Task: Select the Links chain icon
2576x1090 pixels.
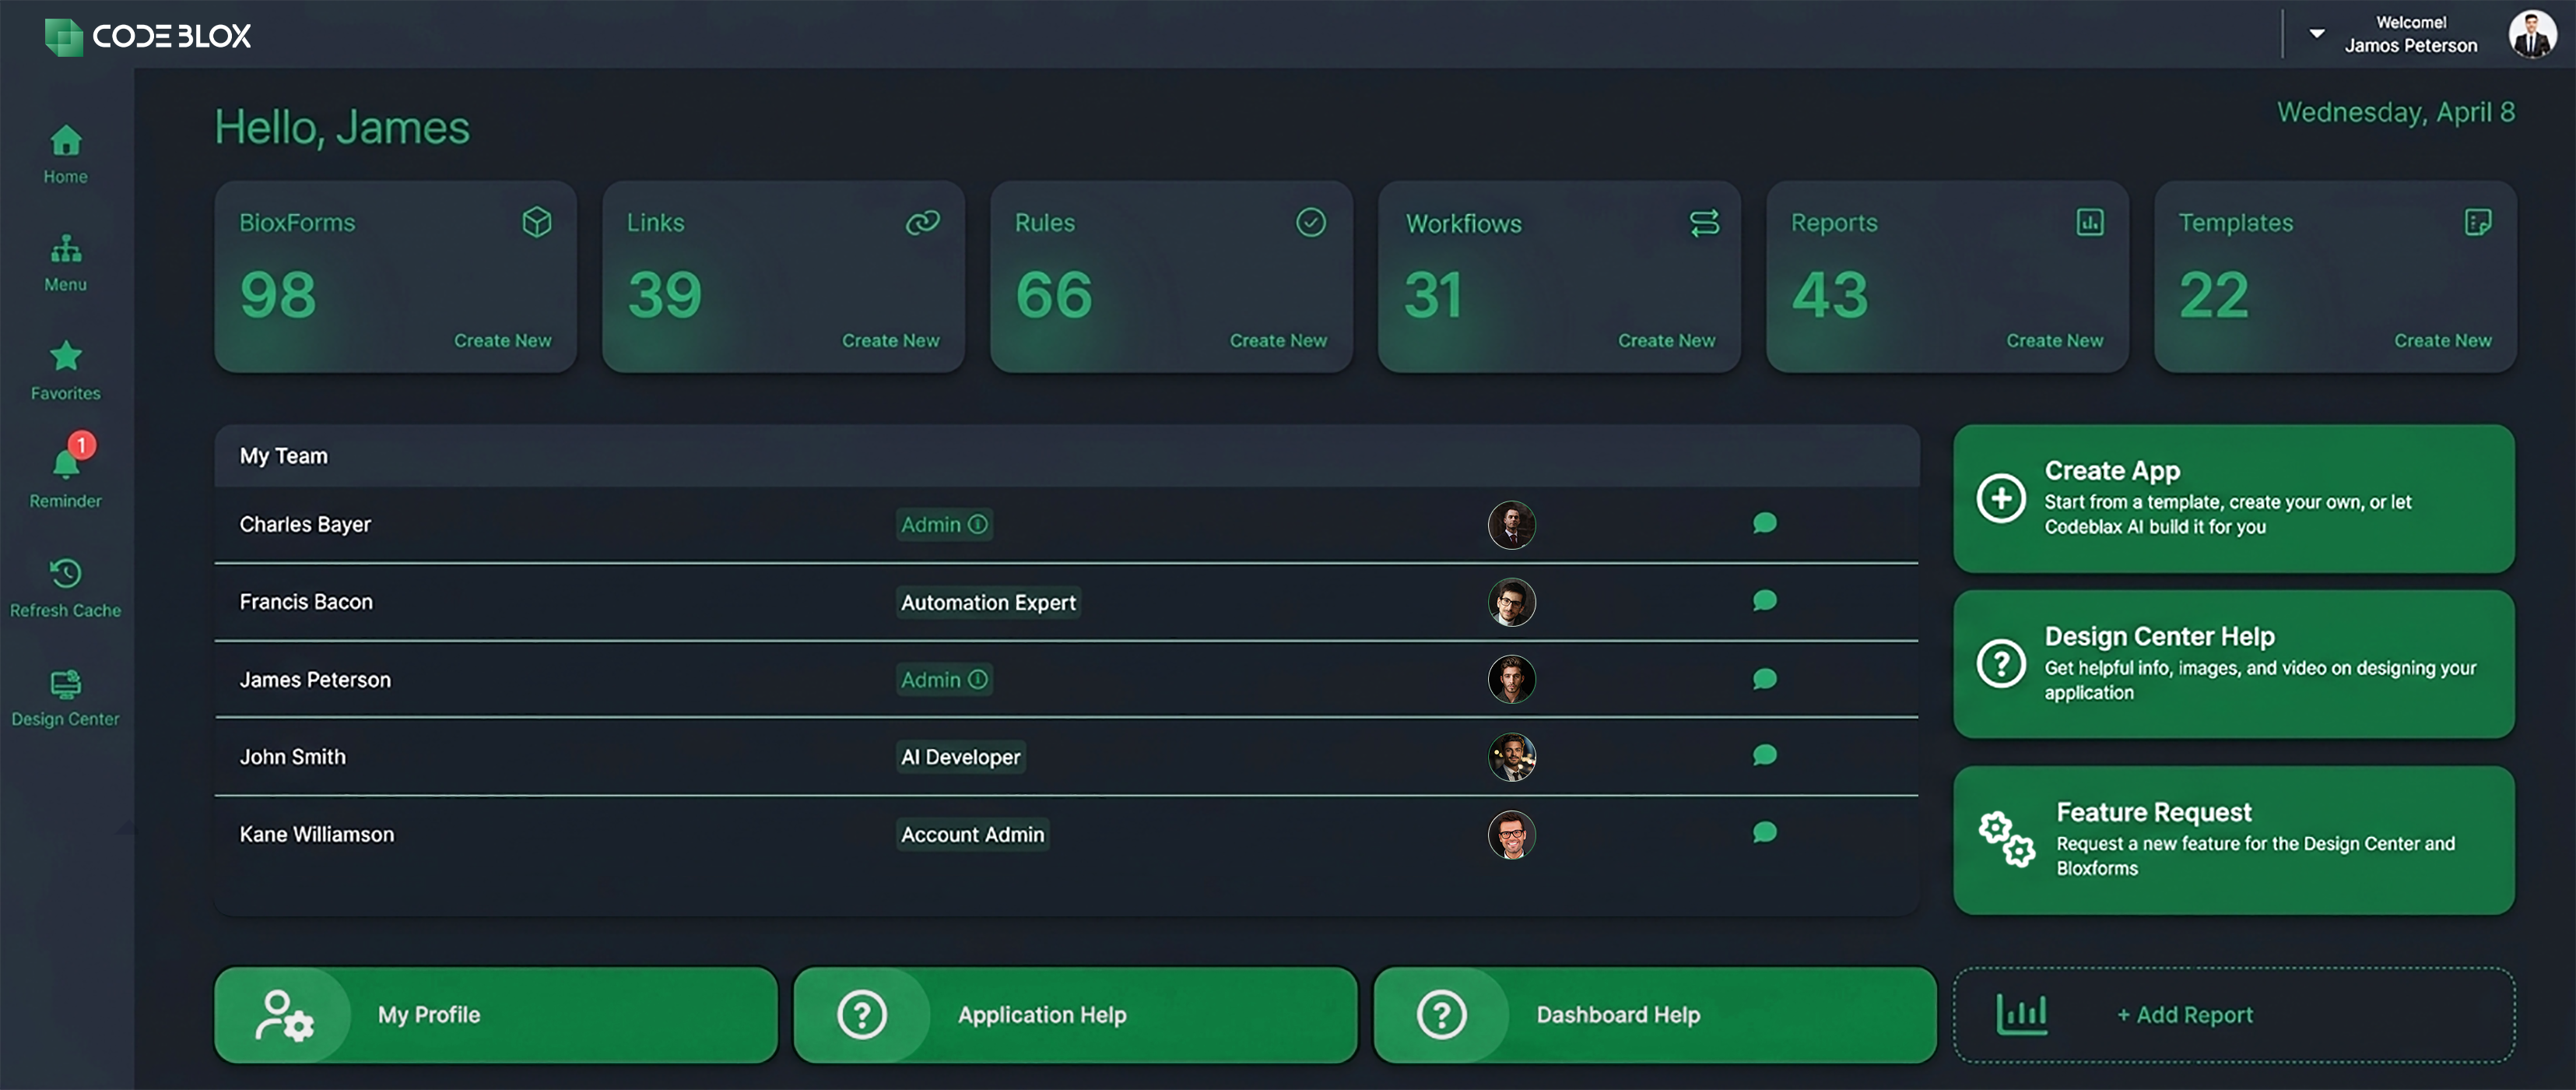Action: 921,222
